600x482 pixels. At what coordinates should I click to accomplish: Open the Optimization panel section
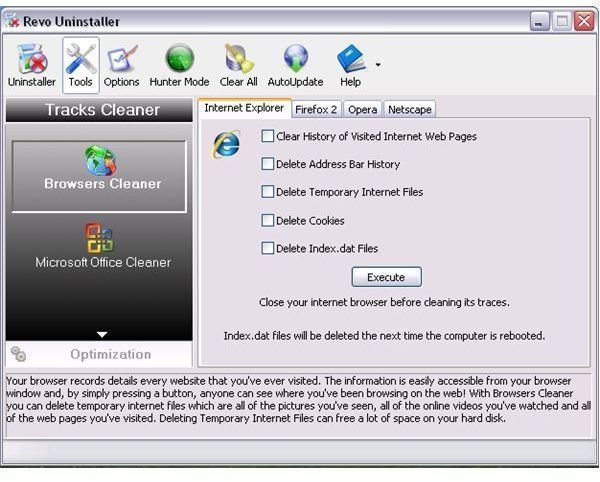(99, 354)
